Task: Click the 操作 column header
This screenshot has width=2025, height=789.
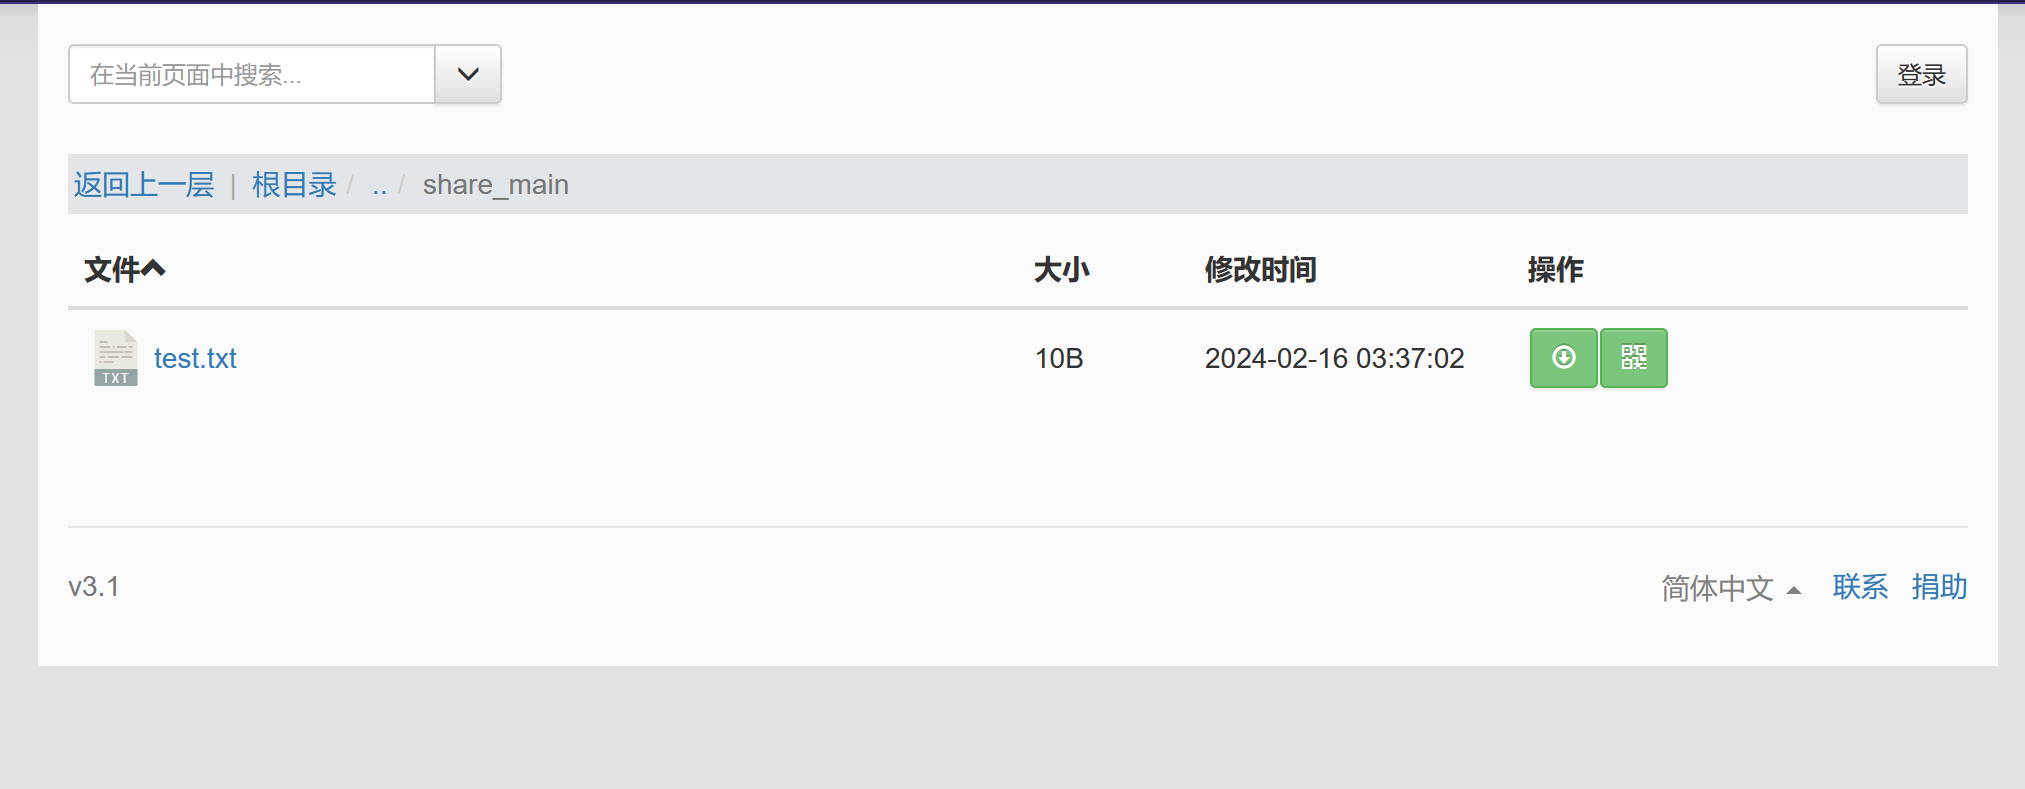Action: tap(1555, 269)
